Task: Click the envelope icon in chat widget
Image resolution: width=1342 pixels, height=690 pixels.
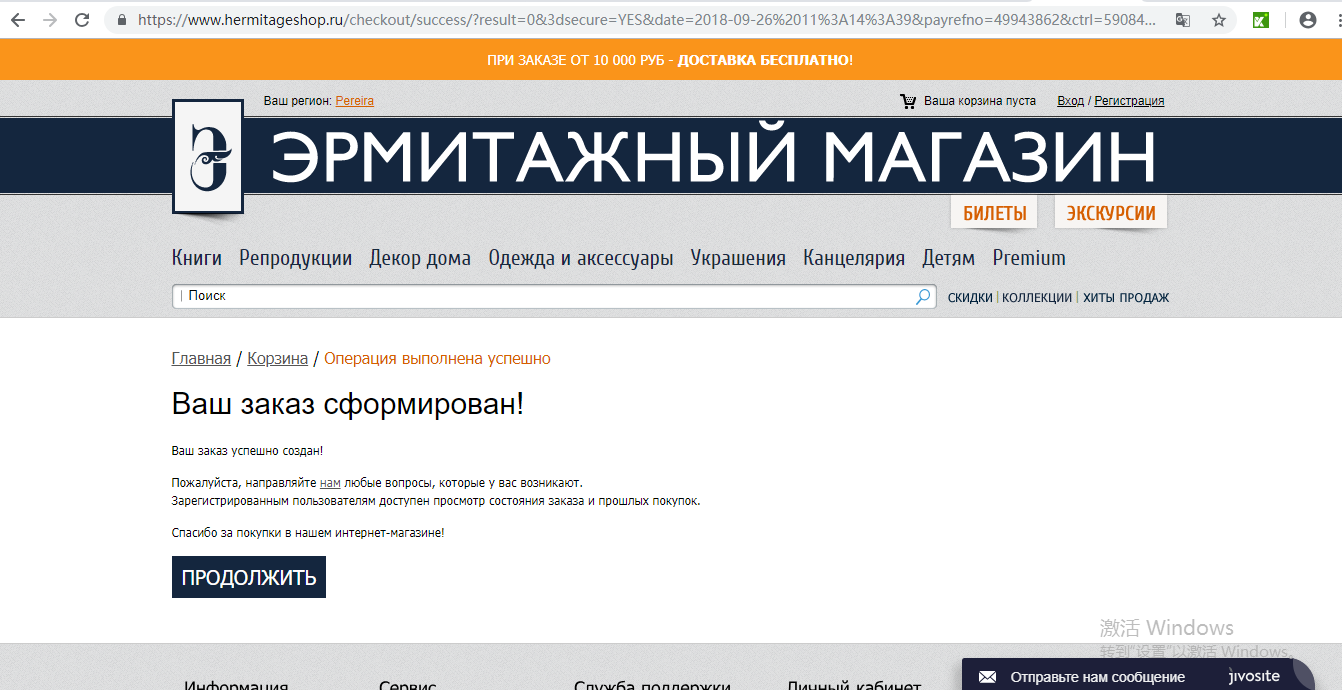Action: click(x=987, y=677)
